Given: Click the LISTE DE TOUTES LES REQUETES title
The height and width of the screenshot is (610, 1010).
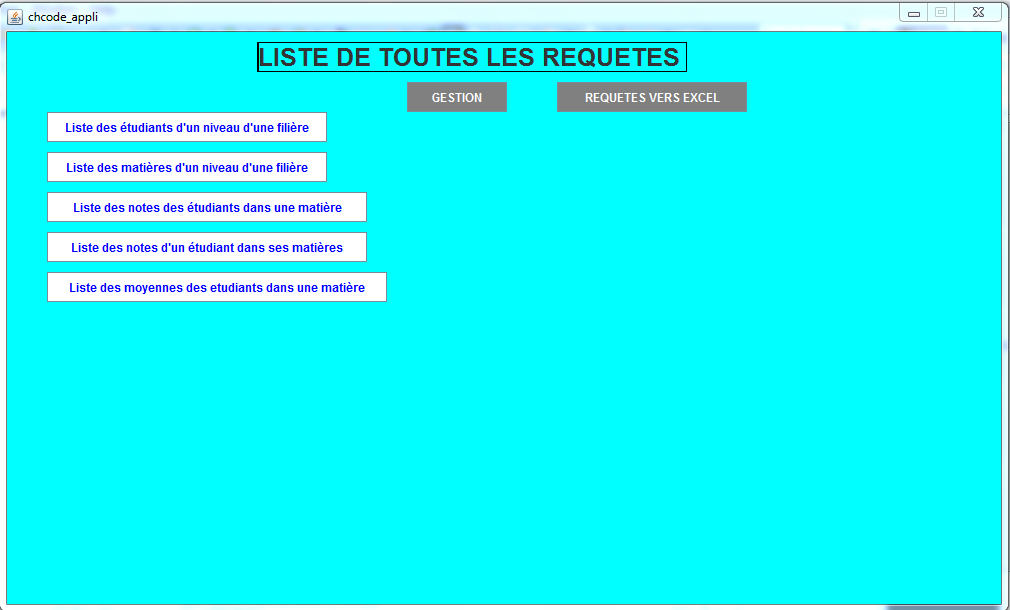Looking at the screenshot, I should (x=472, y=57).
